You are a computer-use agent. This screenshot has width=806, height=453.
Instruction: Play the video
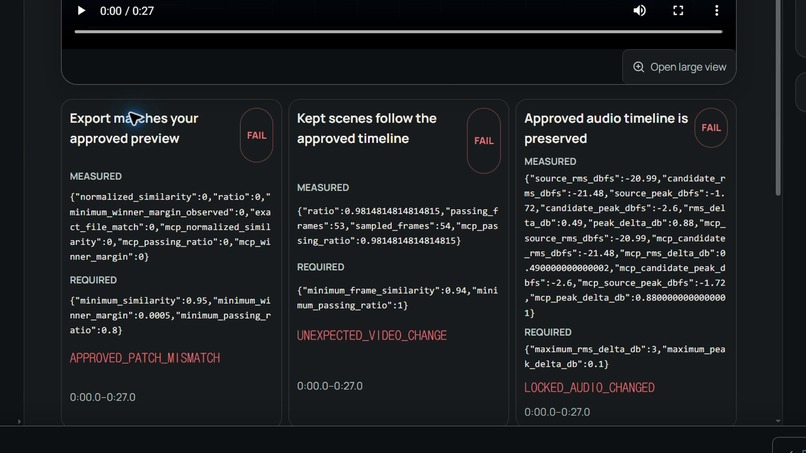[81, 11]
